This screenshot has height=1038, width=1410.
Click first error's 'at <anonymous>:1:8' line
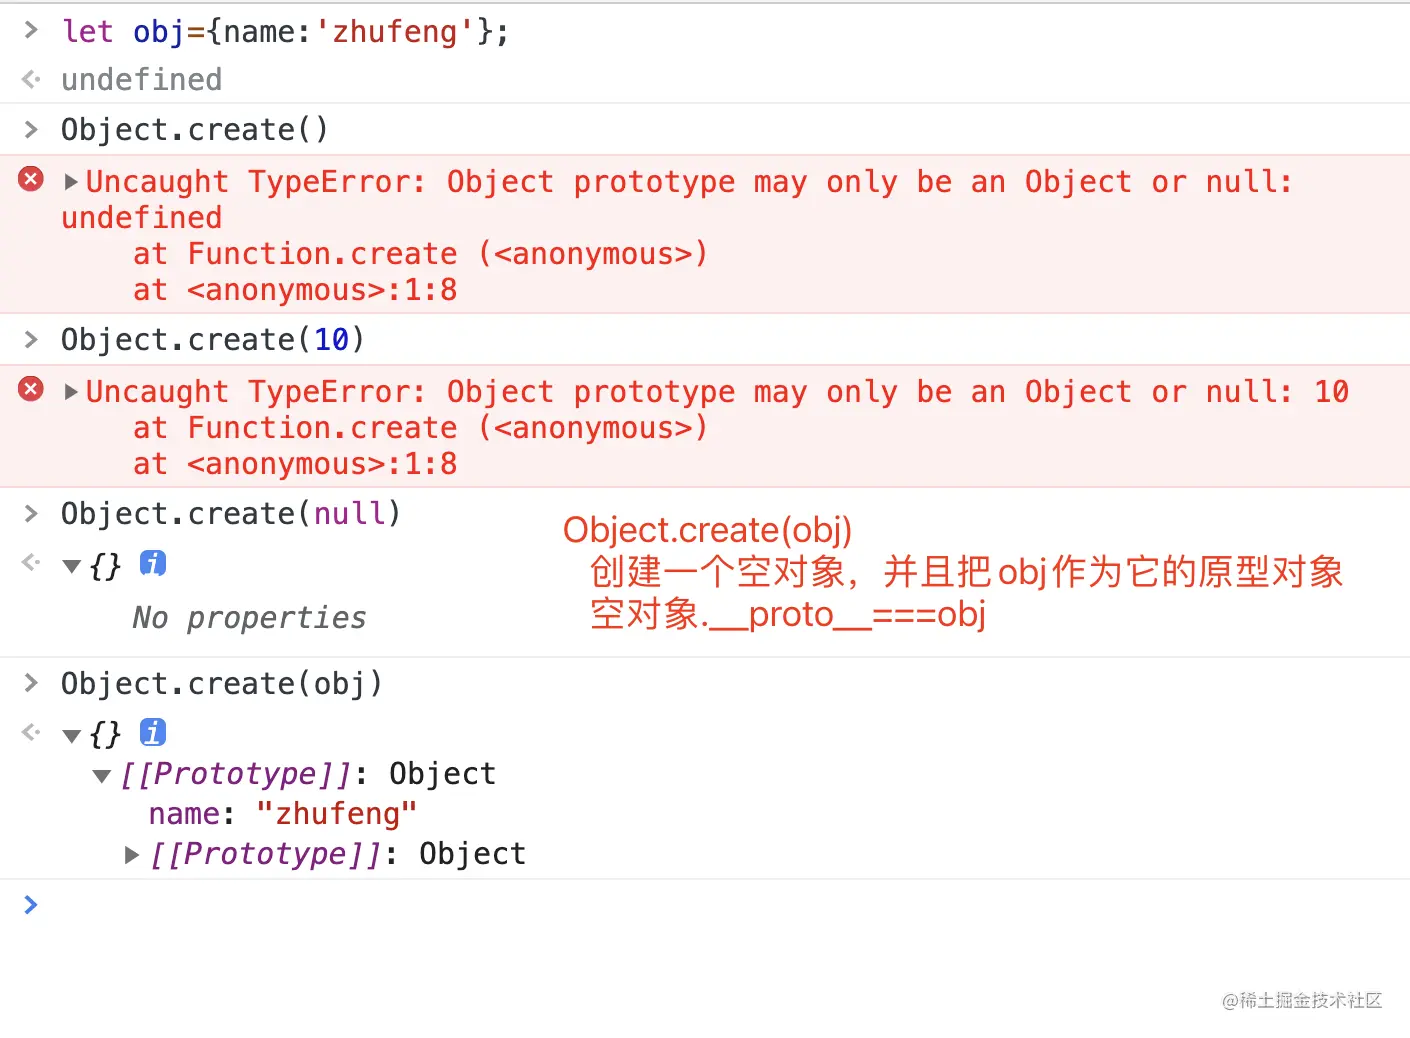click(x=295, y=290)
